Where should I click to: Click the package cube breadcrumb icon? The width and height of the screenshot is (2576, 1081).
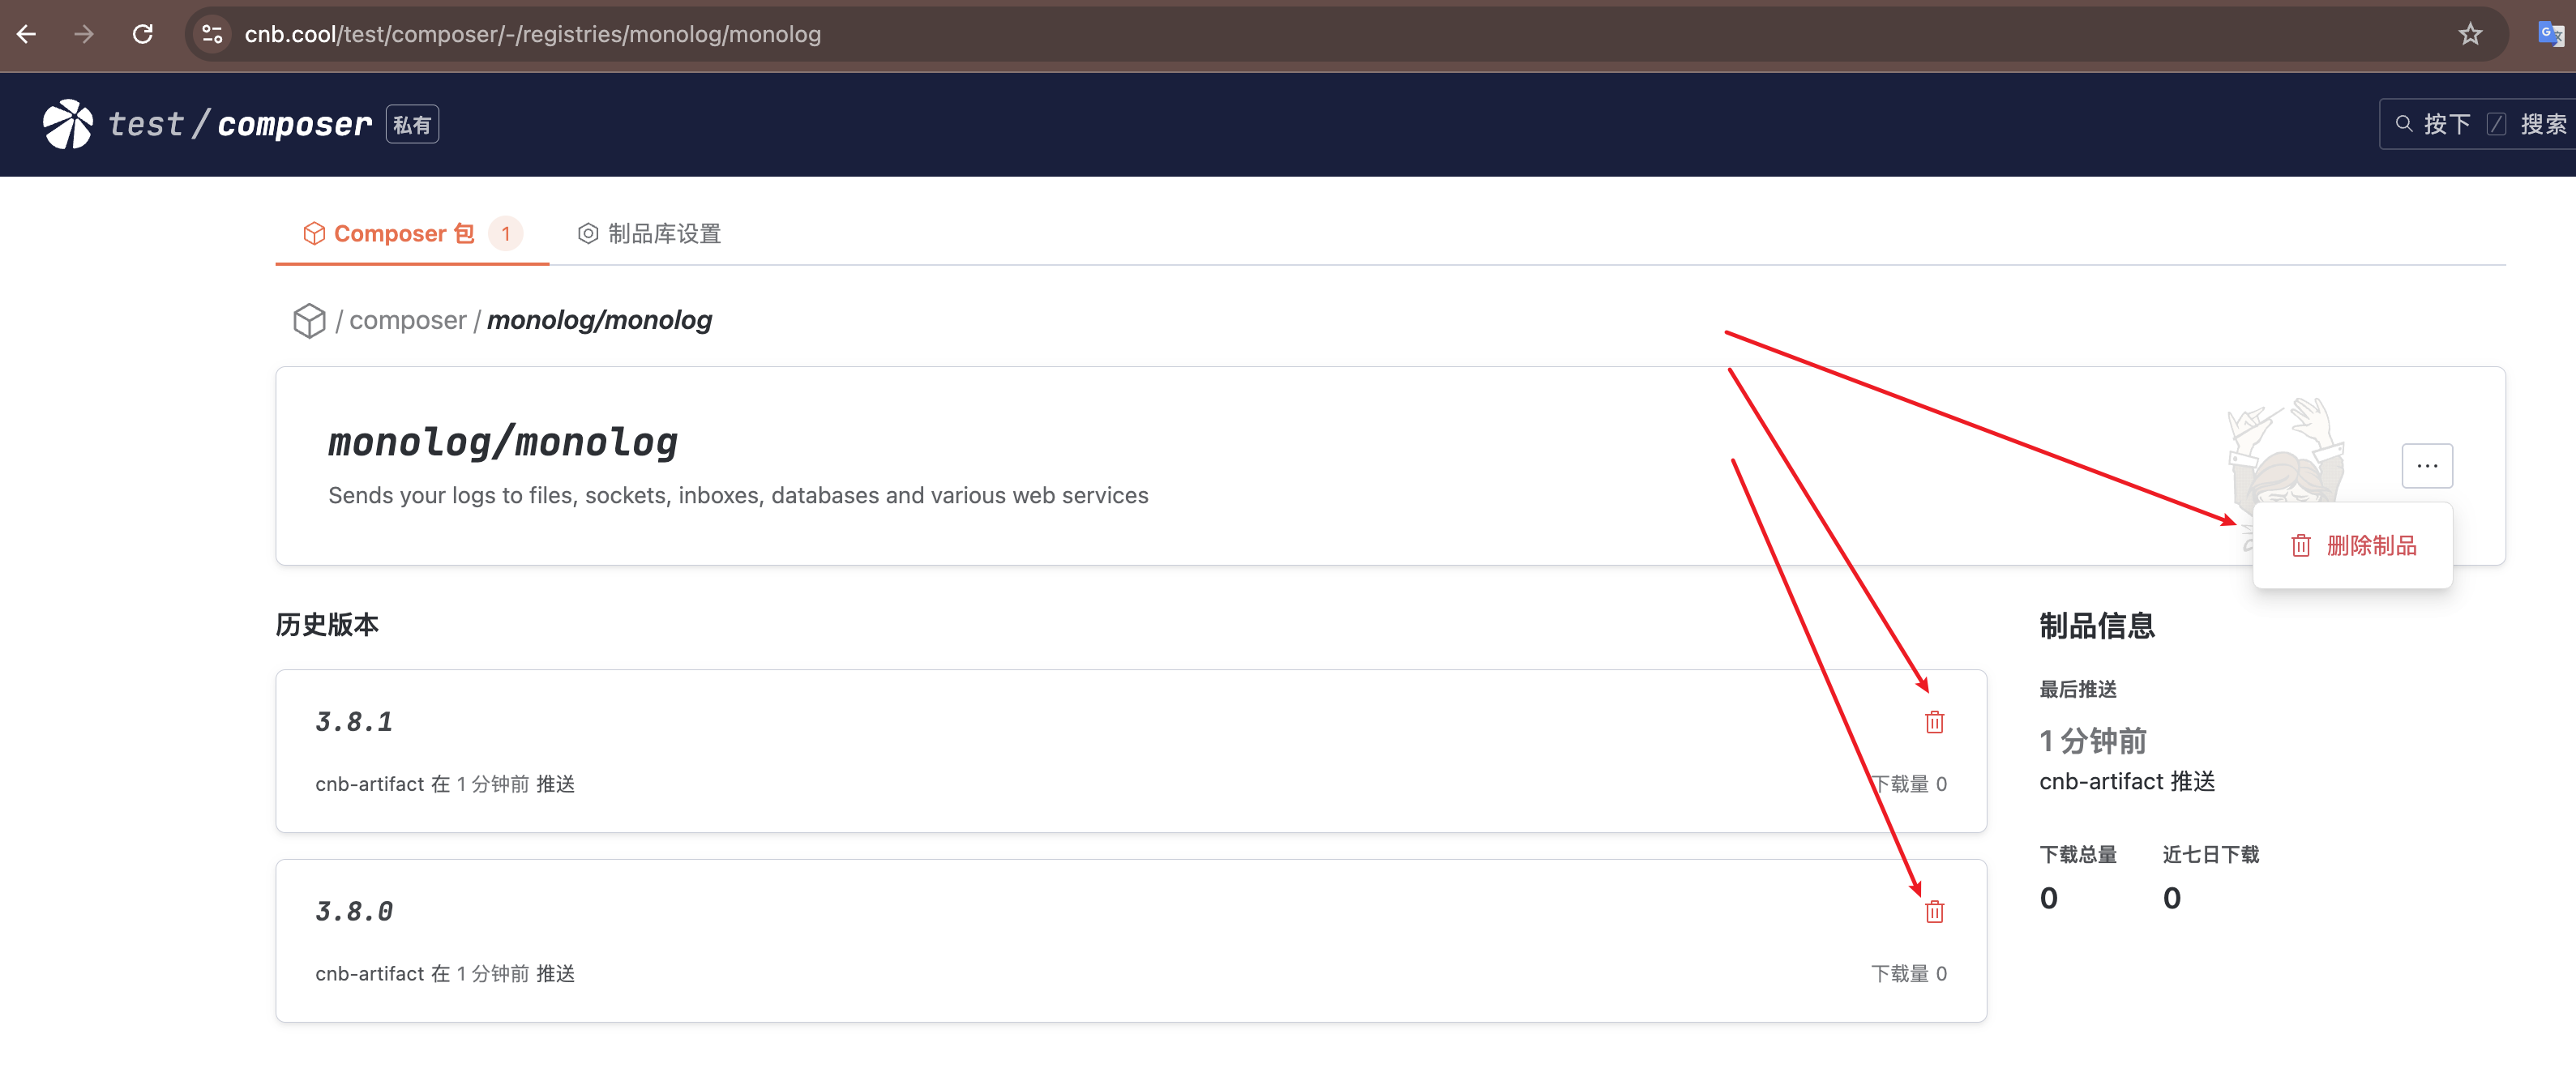(x=309, y=320)
